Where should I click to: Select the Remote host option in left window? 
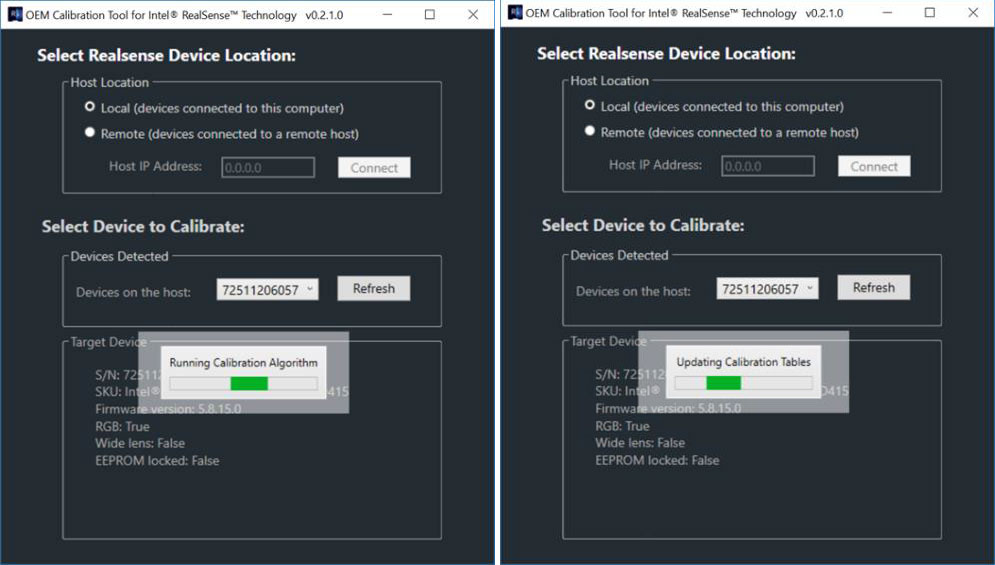90,132
